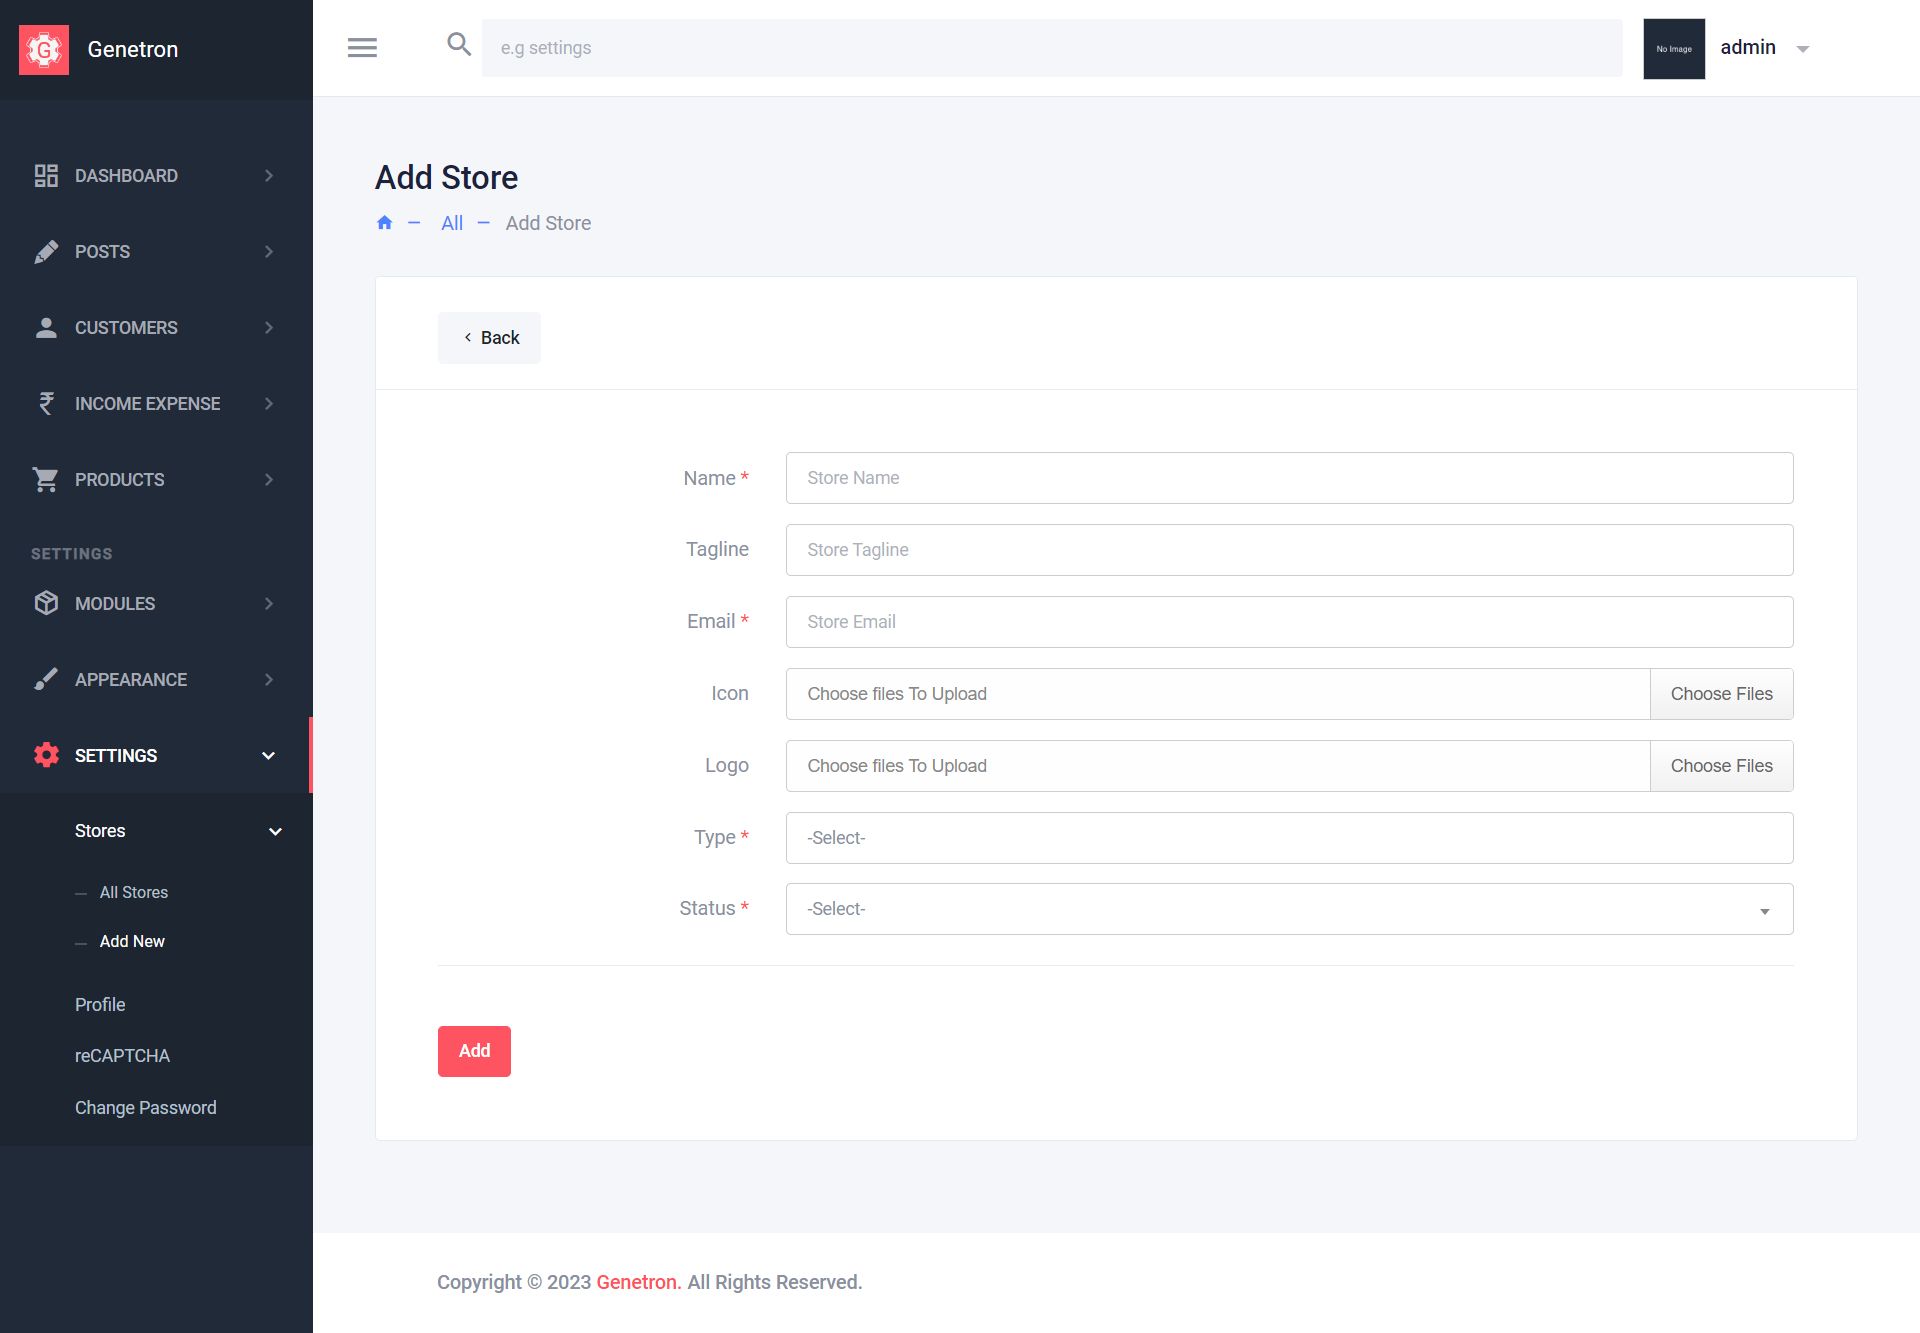This screenshot has width=1920, height=1333.
Task: Click the Posts pencil icon
Action: tap(46, 252)
